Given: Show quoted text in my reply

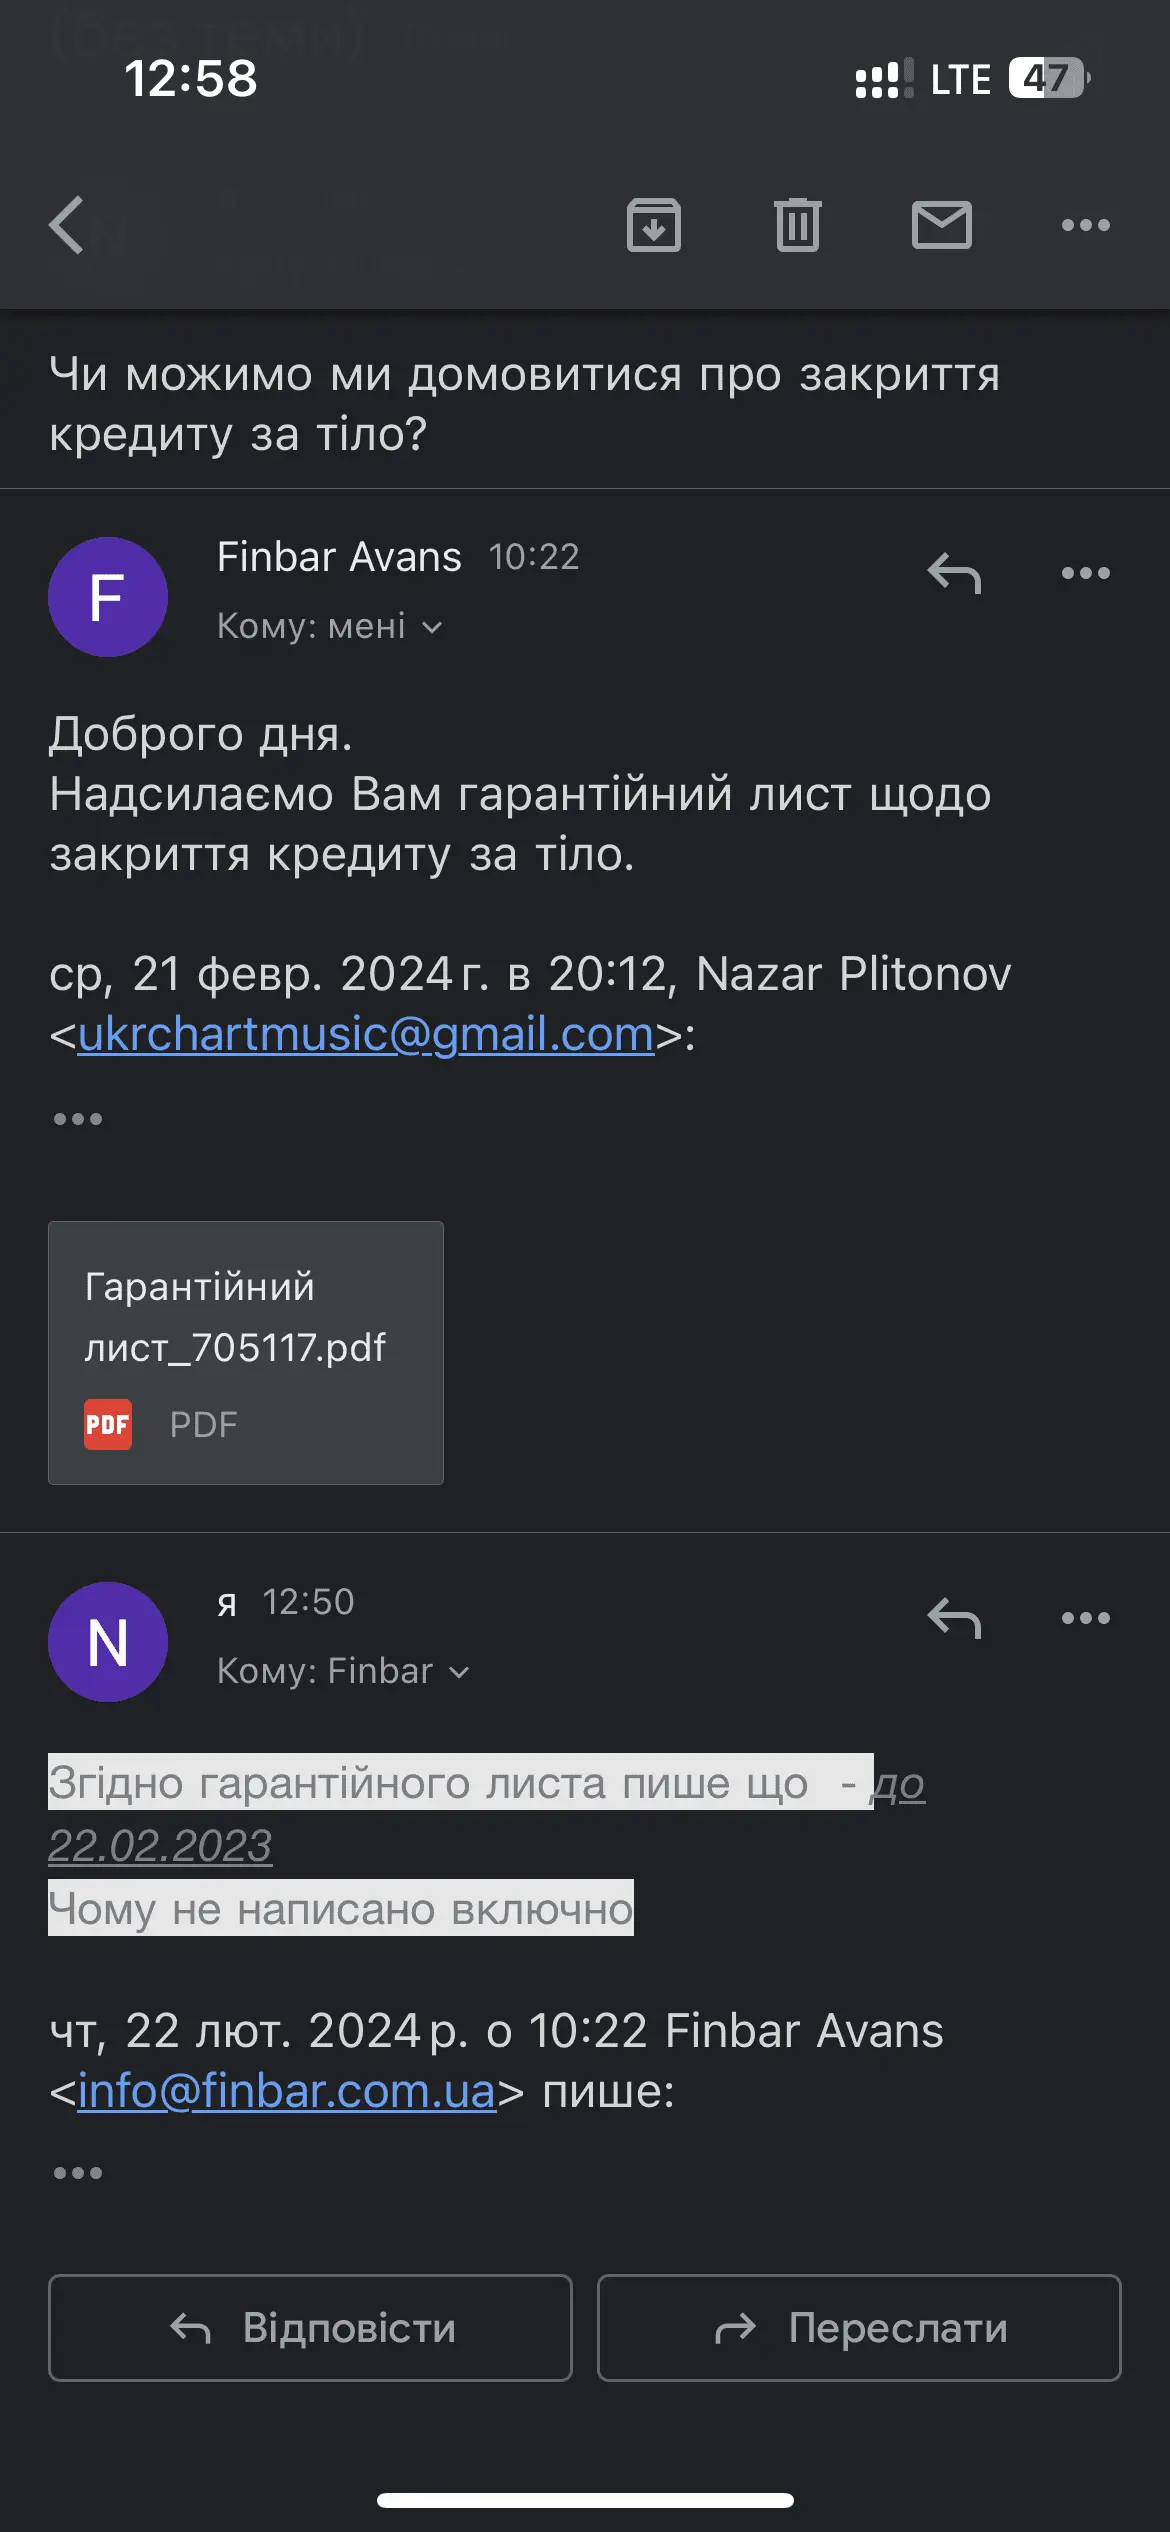Looking at the screenshot, I should click(x=78, y=2173).
